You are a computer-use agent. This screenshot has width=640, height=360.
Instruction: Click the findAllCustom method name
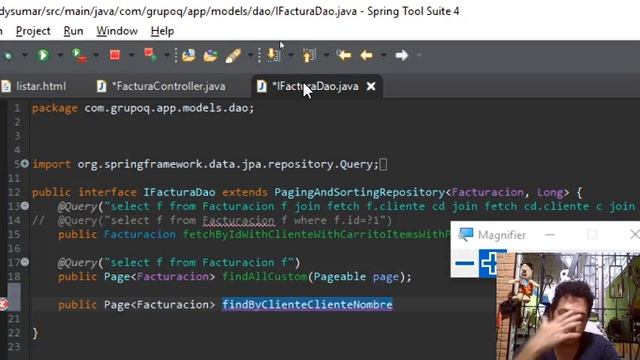click(x=264, y=276)
